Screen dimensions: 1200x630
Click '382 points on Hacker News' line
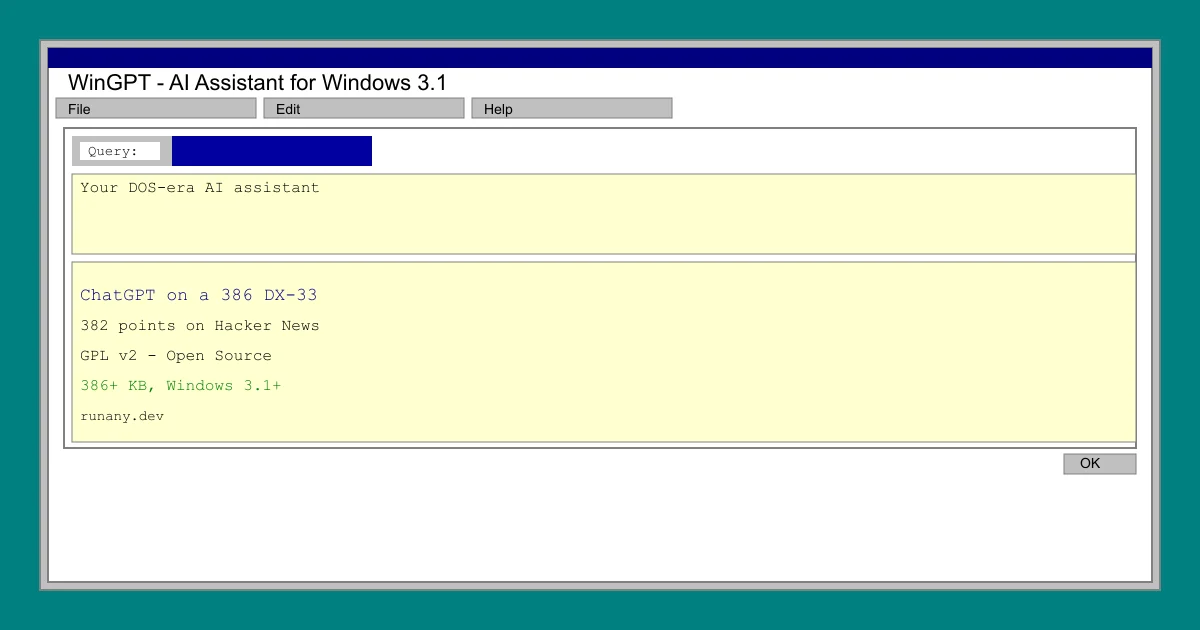(200, 325)
